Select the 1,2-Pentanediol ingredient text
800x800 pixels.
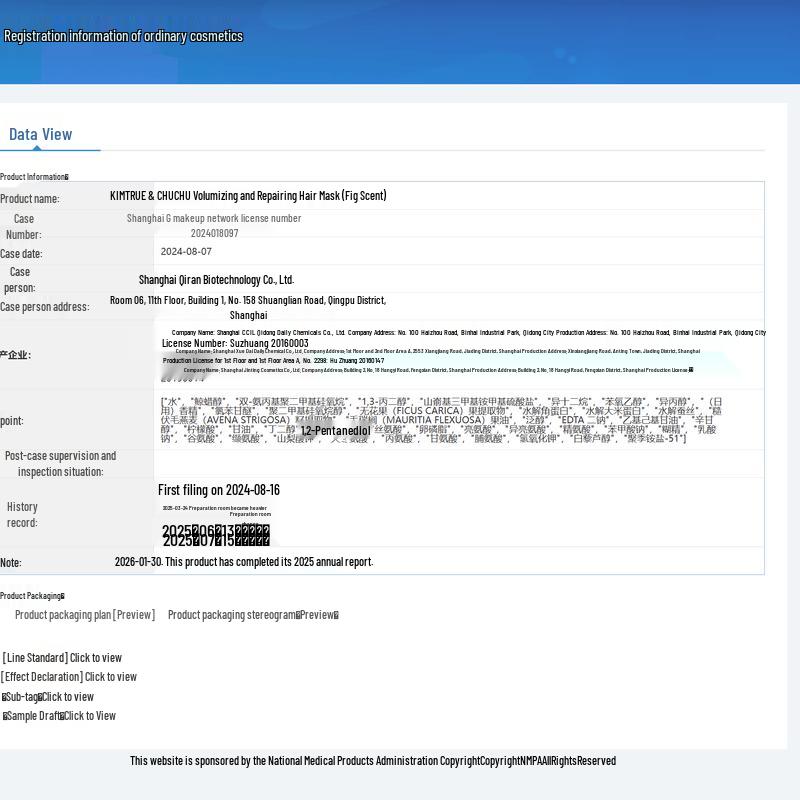tap(335, 431)
